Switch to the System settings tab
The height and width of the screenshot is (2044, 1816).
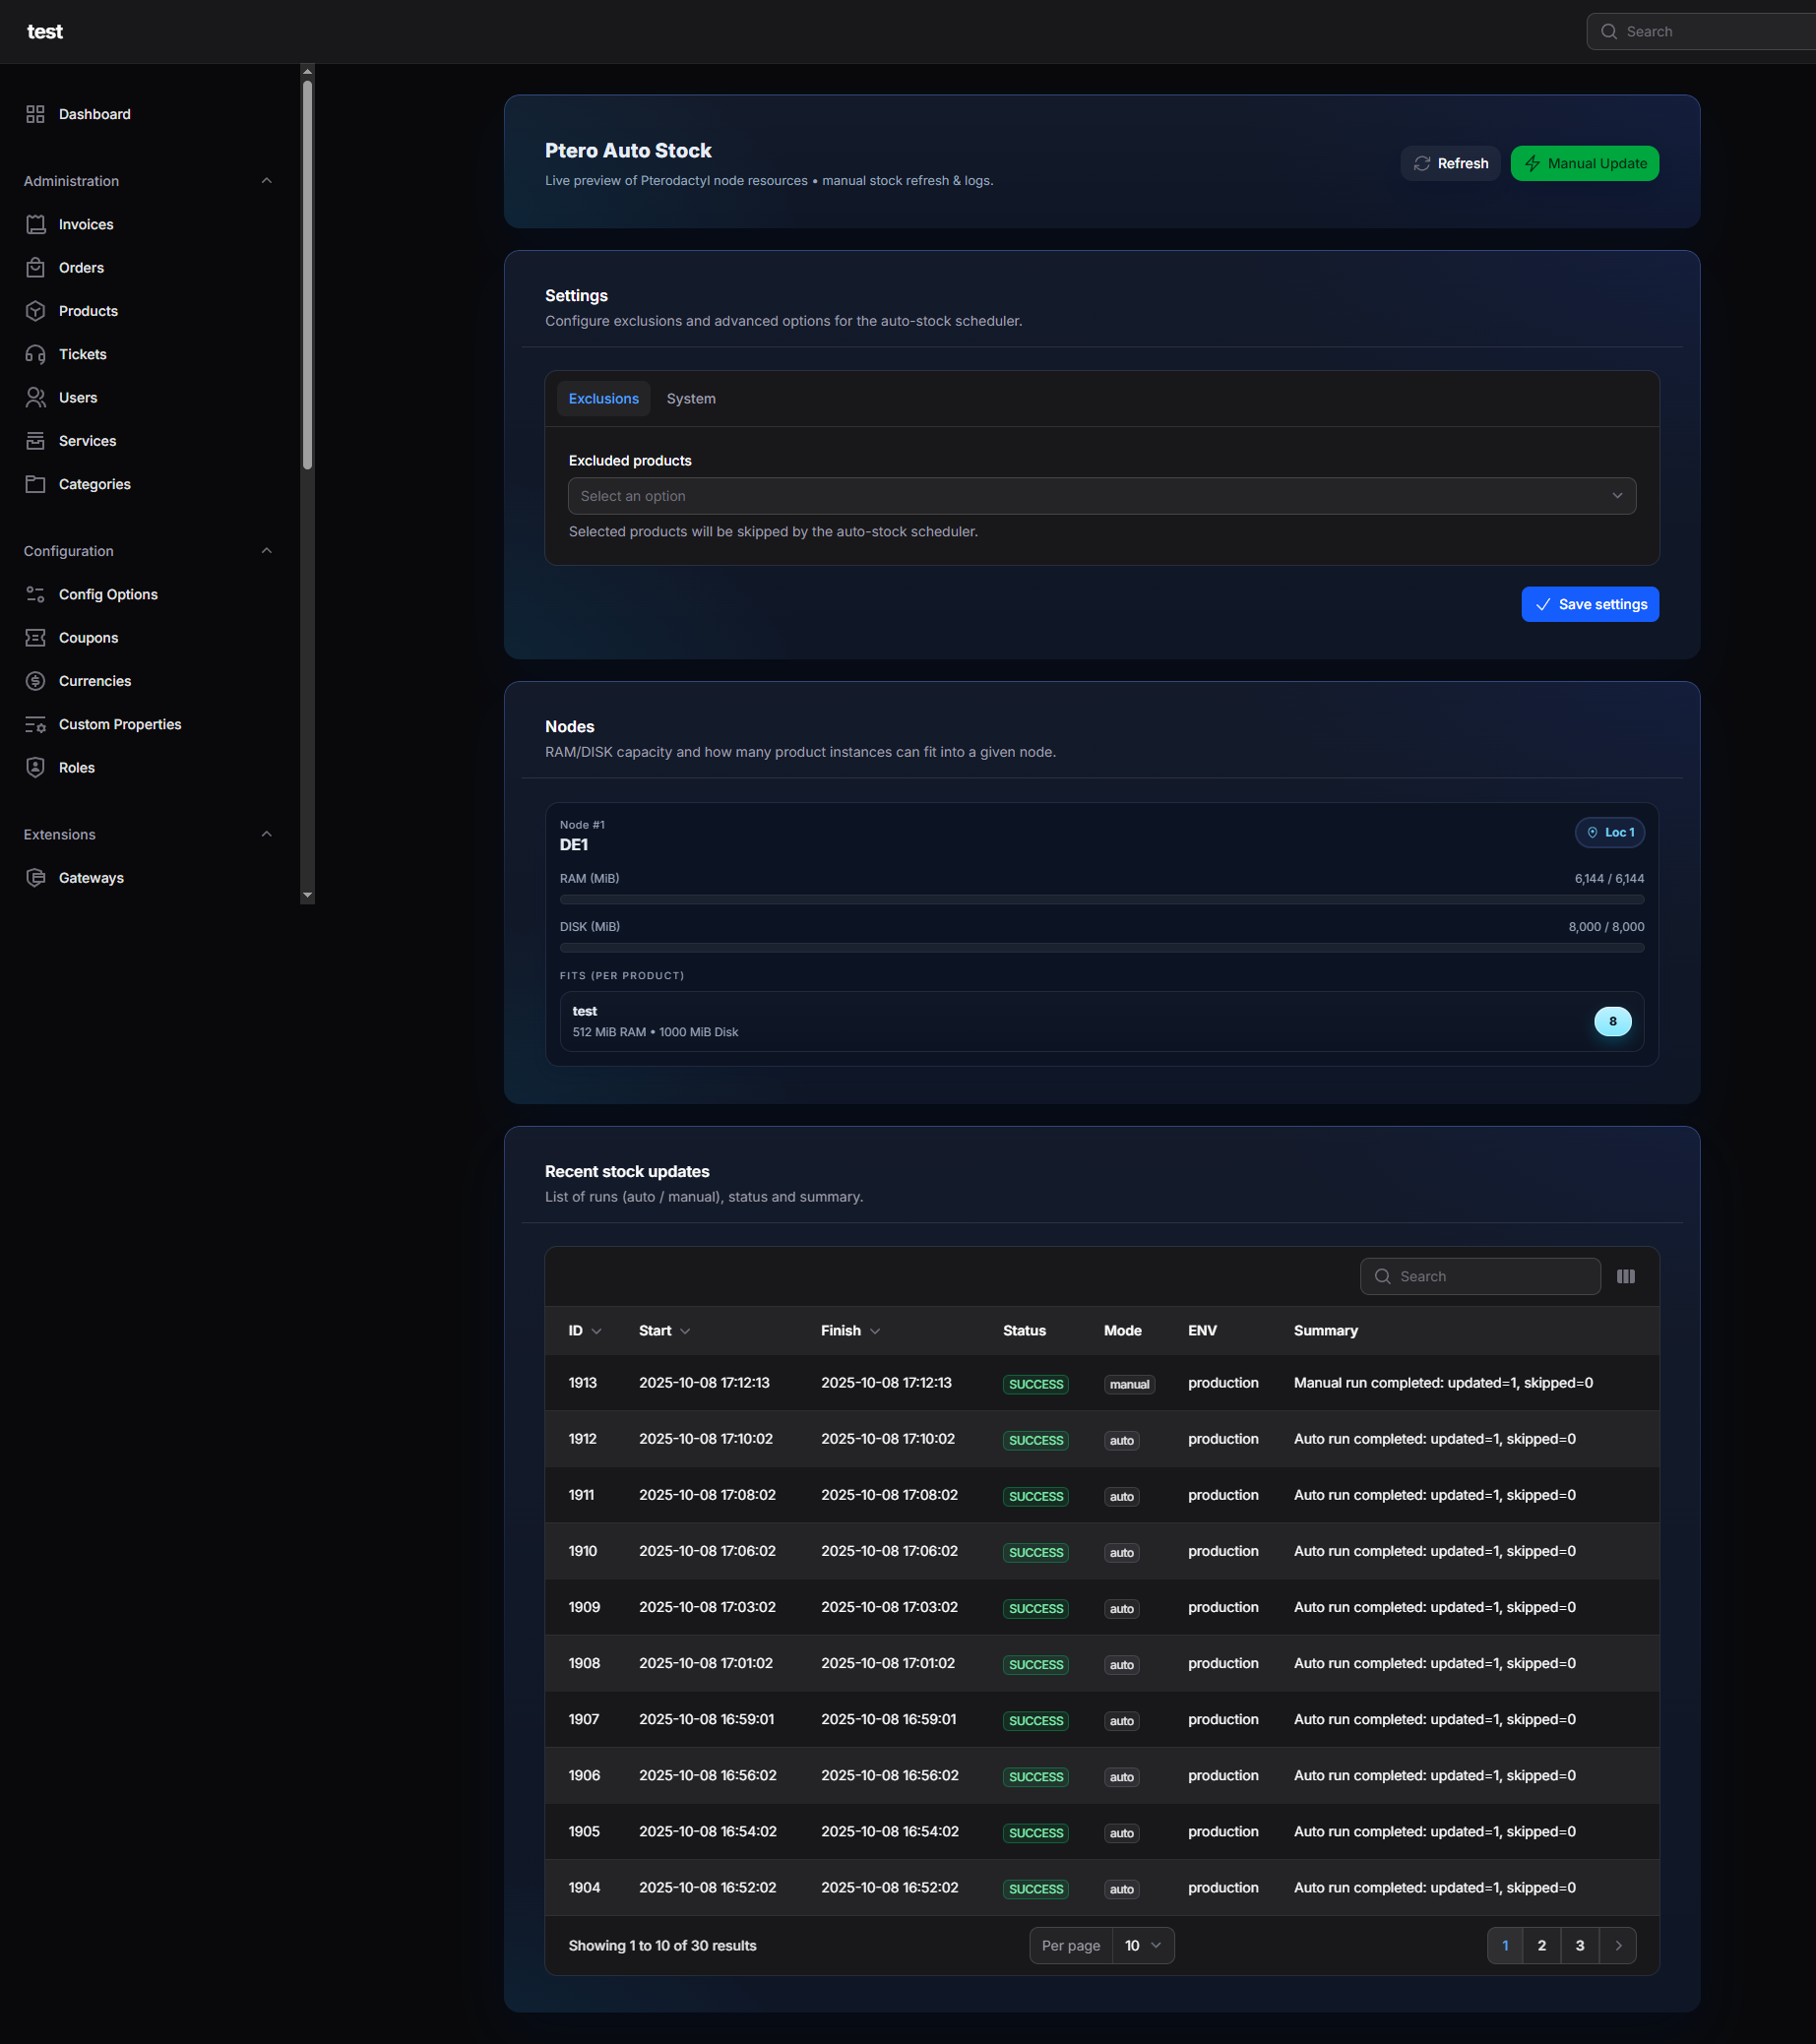690,398
